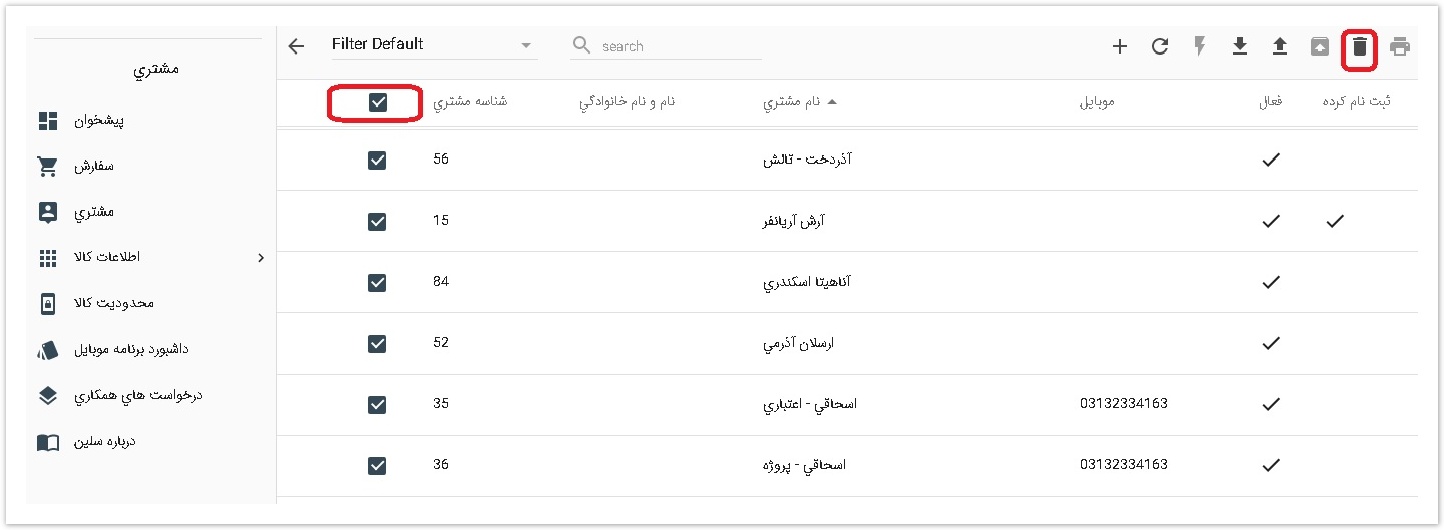Uncheck the row with customer ID 52
This screenshot has width=1444, height=530.
pyautogui.click(x=377, y=343)
